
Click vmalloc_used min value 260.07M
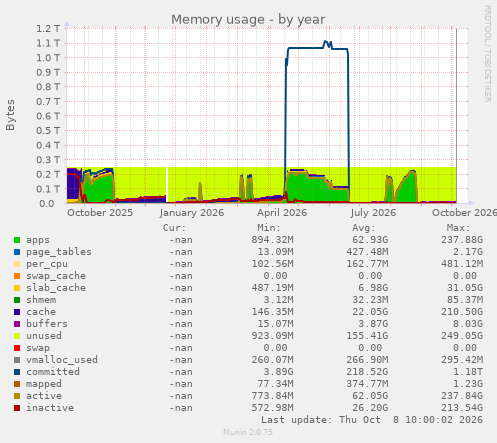click(272, 360)
